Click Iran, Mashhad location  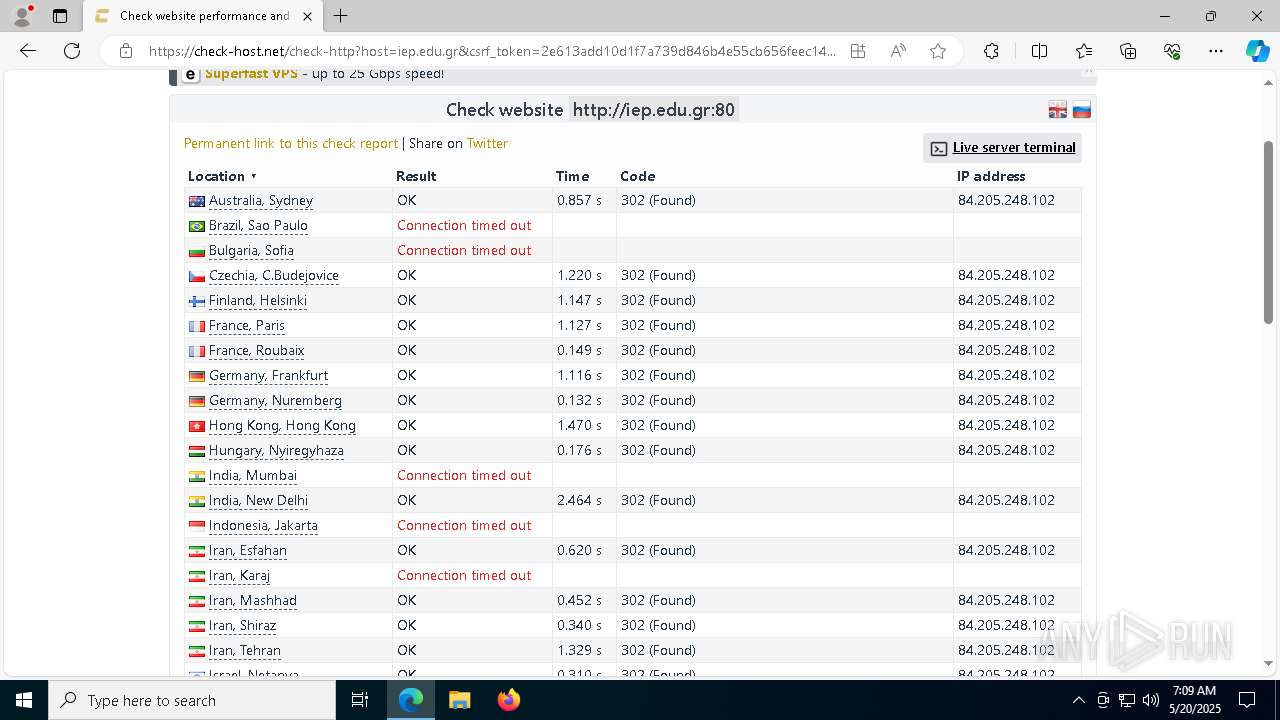(253, 601)
